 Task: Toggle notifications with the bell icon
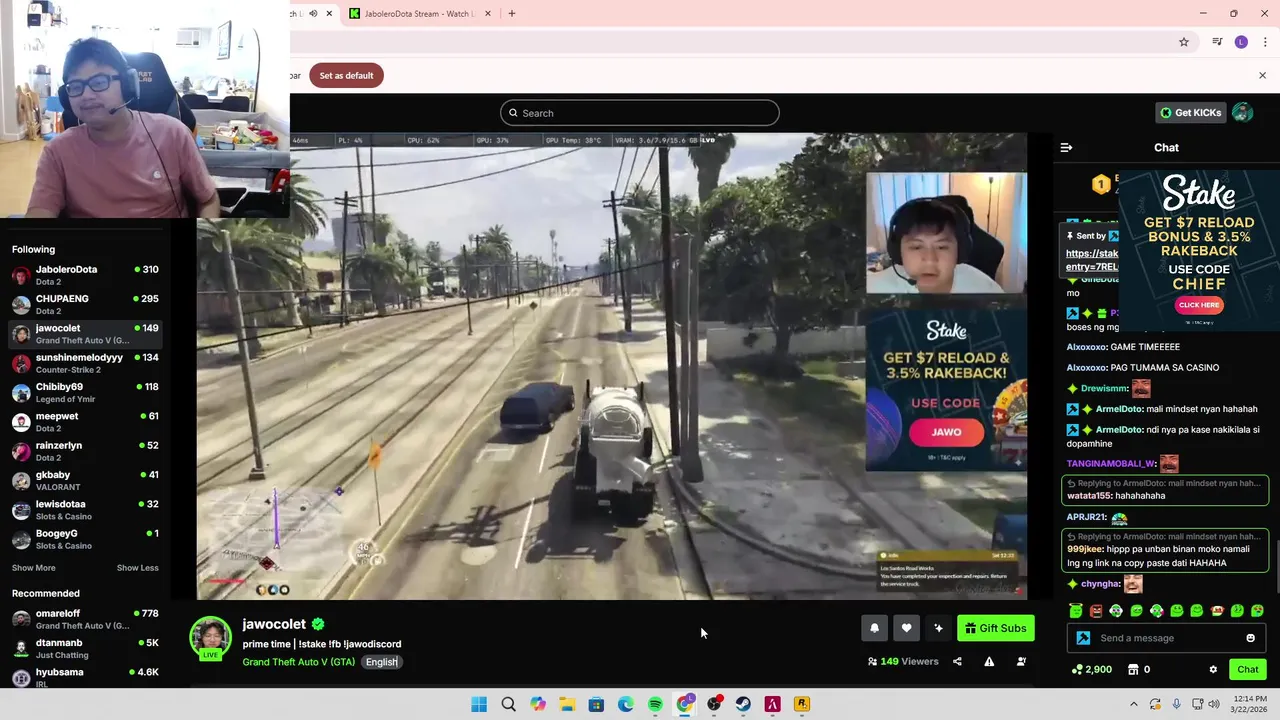click(x=874, y=628)
